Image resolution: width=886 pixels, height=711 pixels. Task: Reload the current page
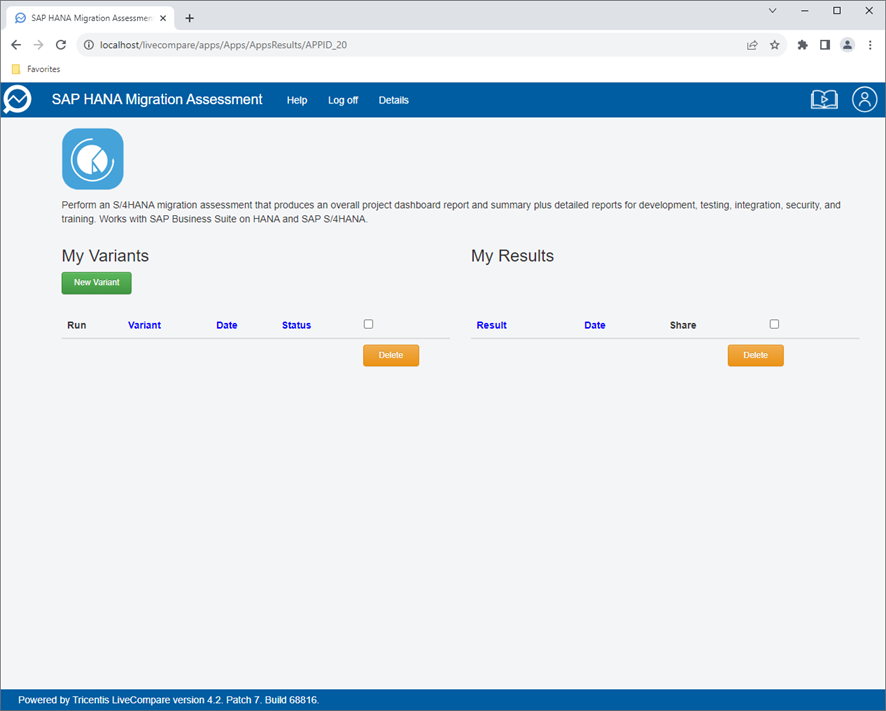pos(61,45)
